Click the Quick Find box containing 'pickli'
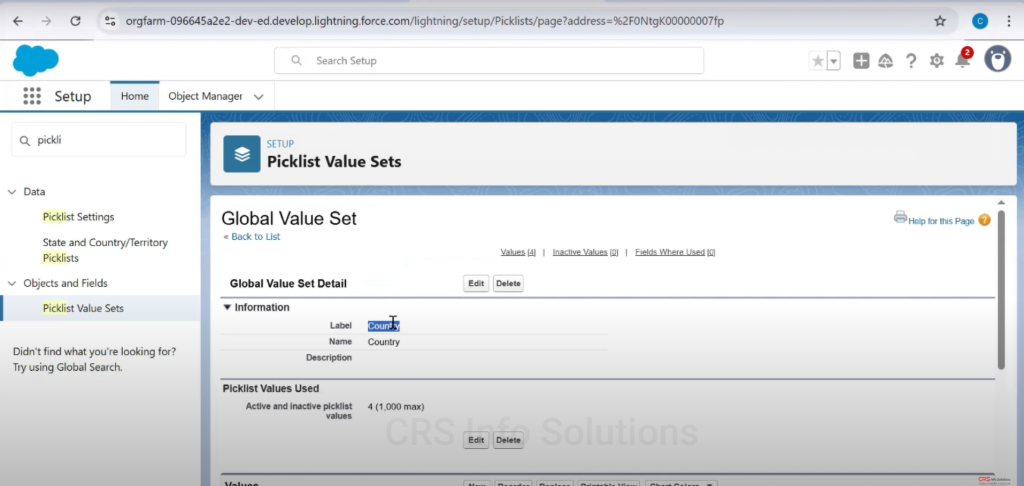Screen dimensions: 1024x486 pyautogui.click(x=99, y=140)
